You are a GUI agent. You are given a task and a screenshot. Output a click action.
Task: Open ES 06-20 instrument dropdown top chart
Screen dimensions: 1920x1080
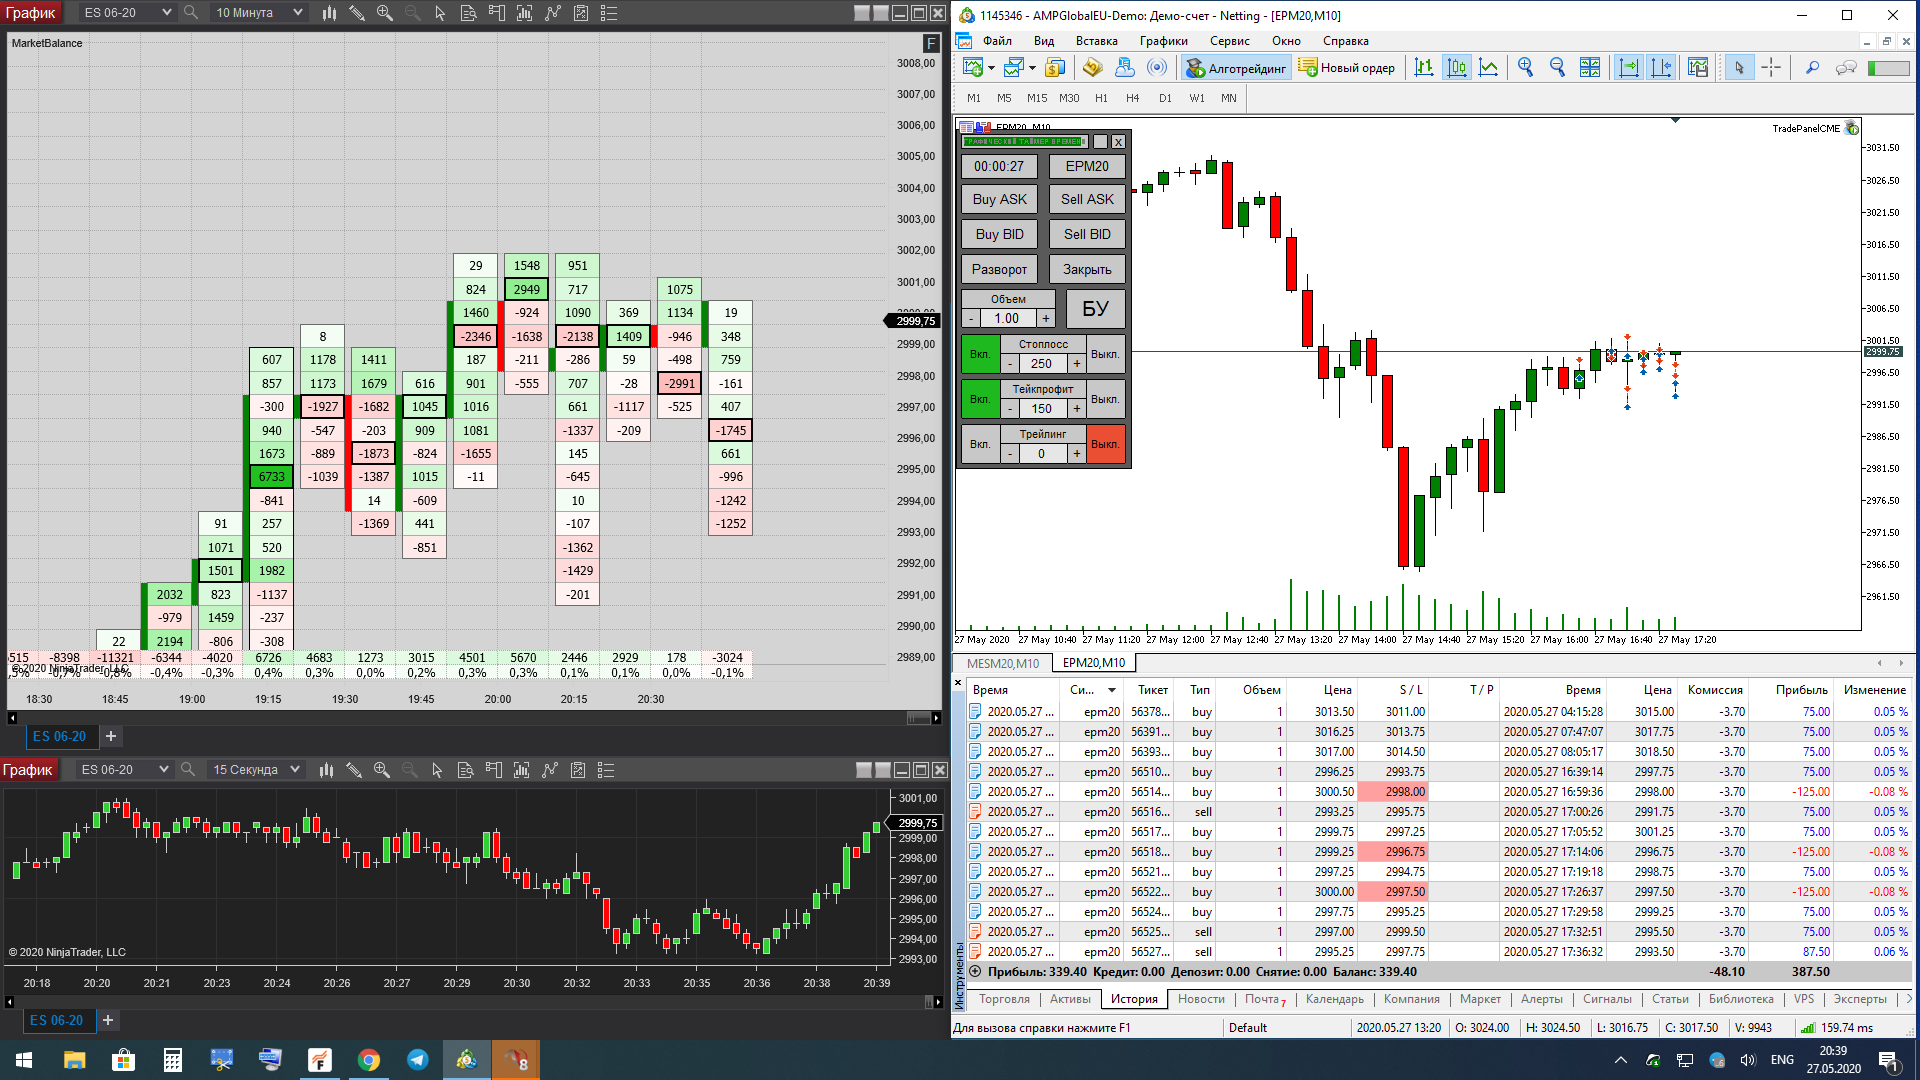point(166,13)
